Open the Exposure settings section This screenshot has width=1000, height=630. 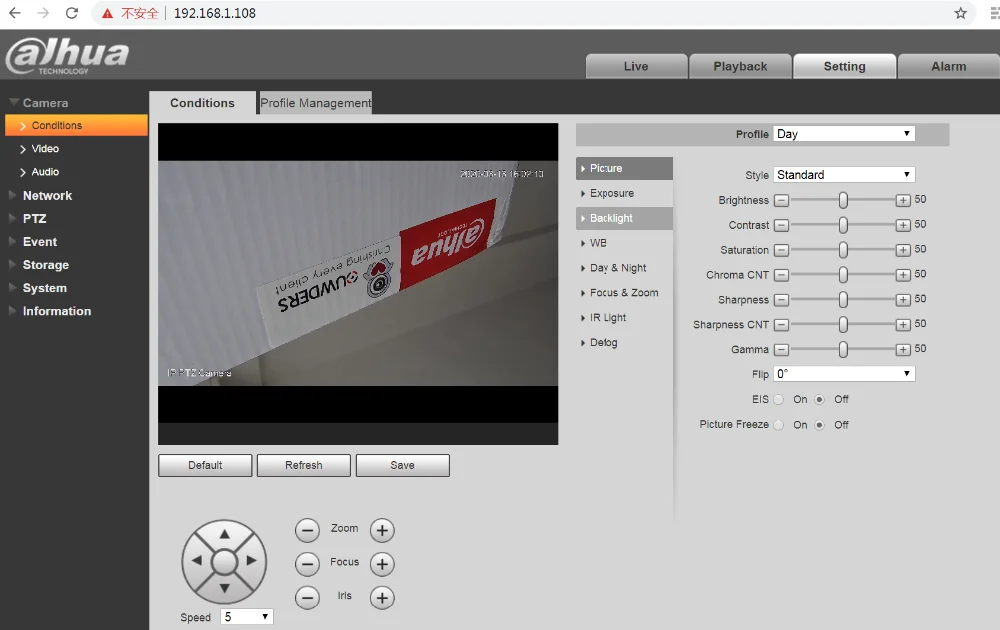624,193
